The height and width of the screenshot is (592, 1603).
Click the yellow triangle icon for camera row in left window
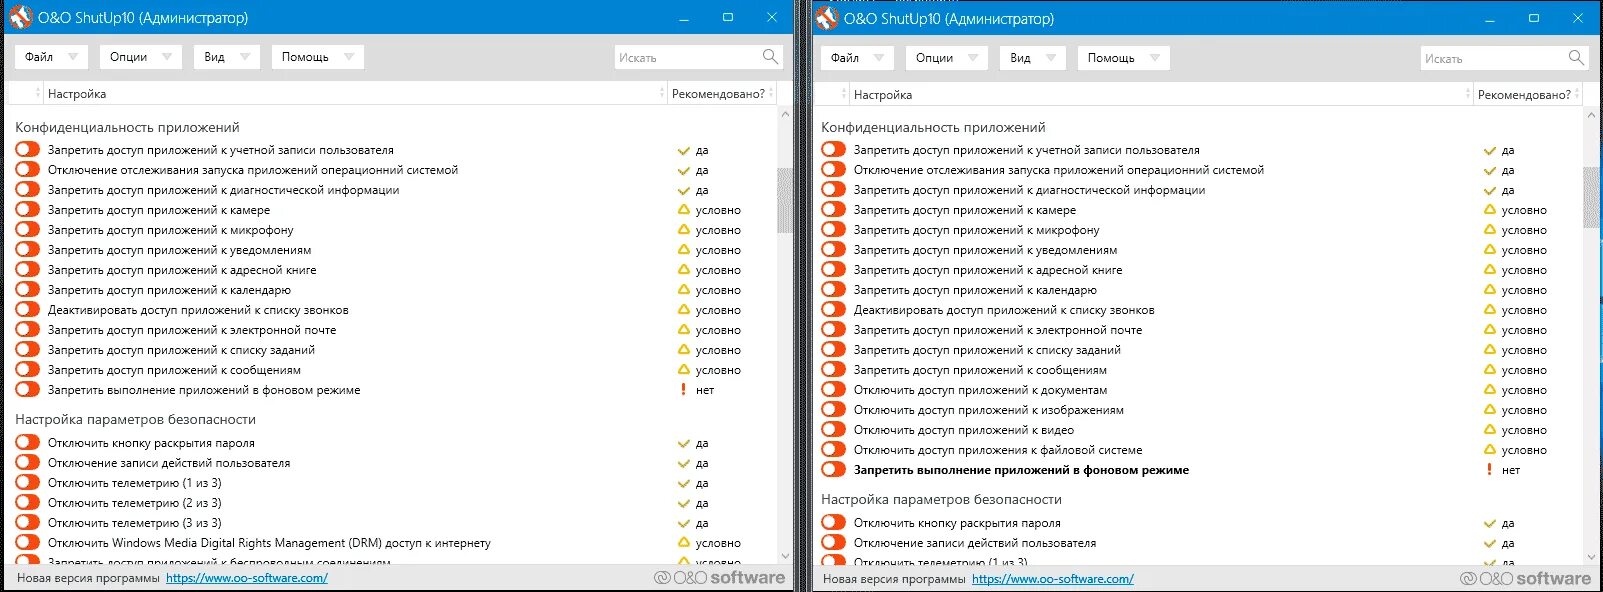(x=684, y=210)
